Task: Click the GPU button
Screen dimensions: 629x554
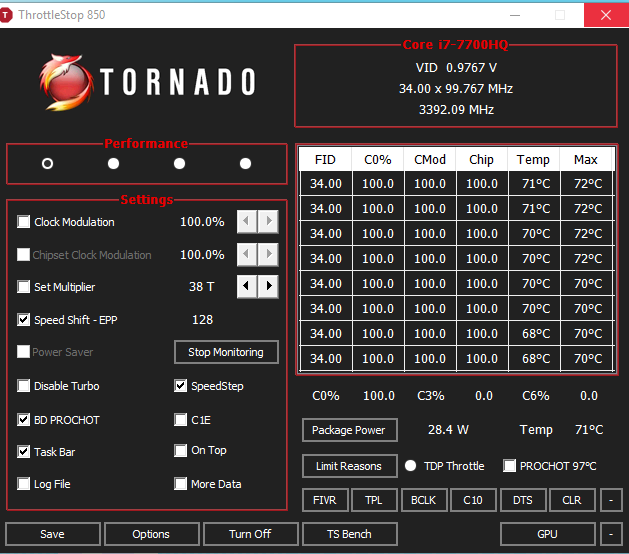Action: click(548, 534)
